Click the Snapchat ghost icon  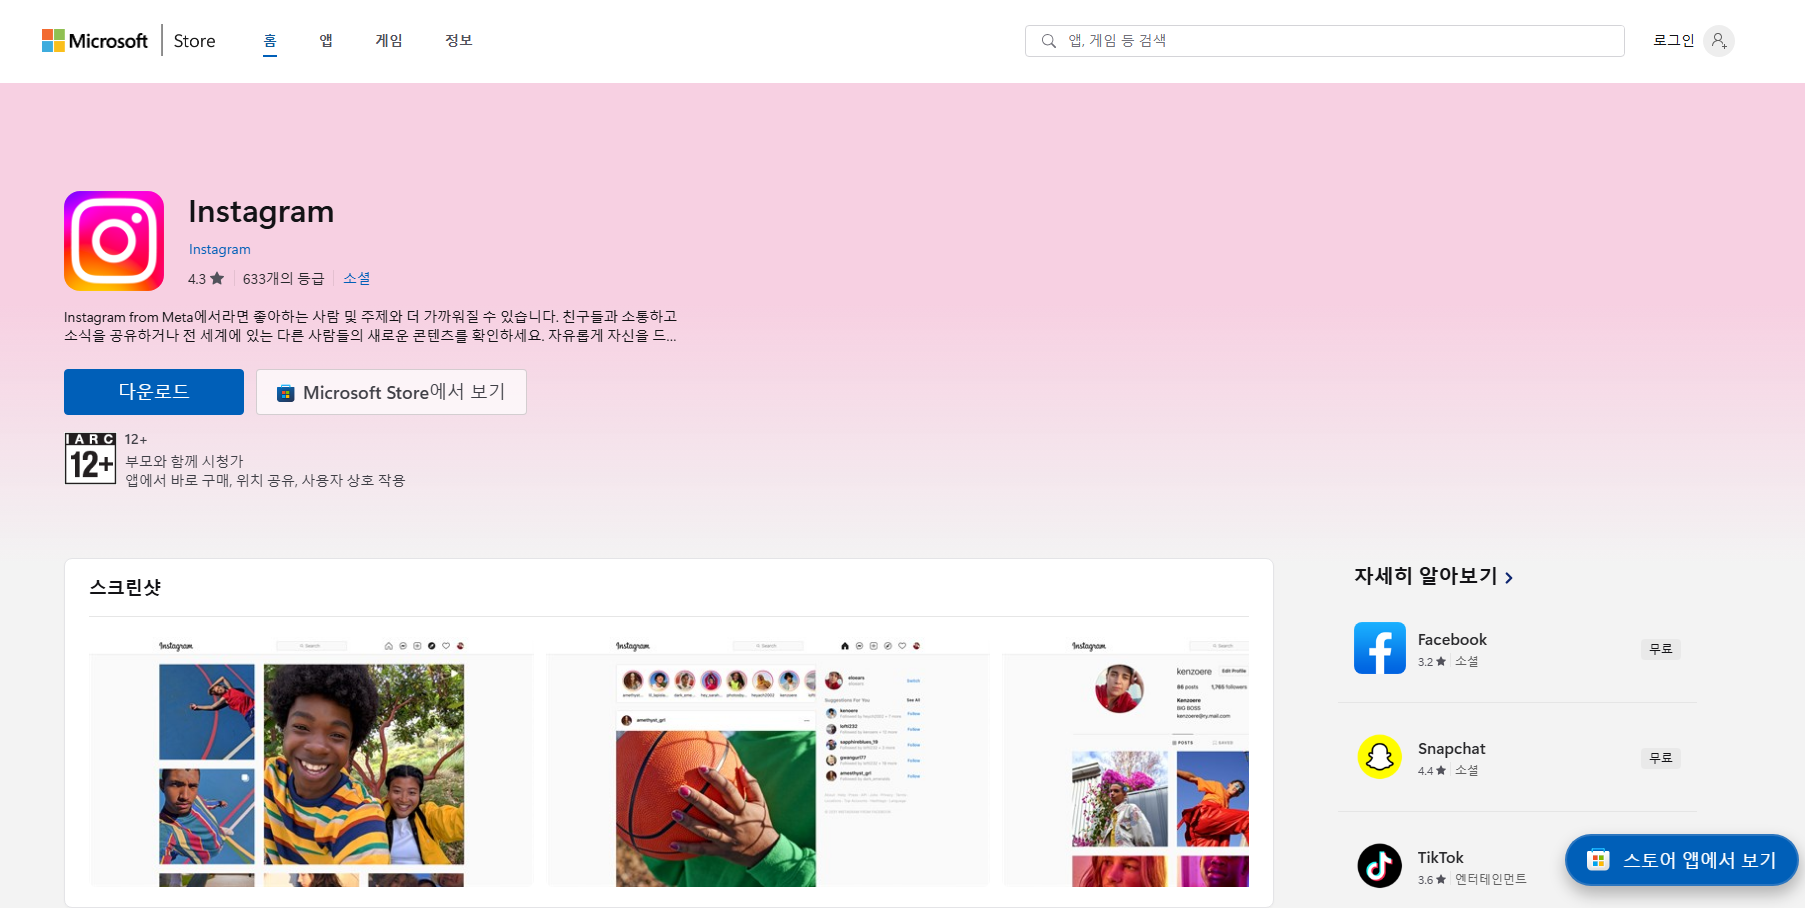(x=1380, y=757)
